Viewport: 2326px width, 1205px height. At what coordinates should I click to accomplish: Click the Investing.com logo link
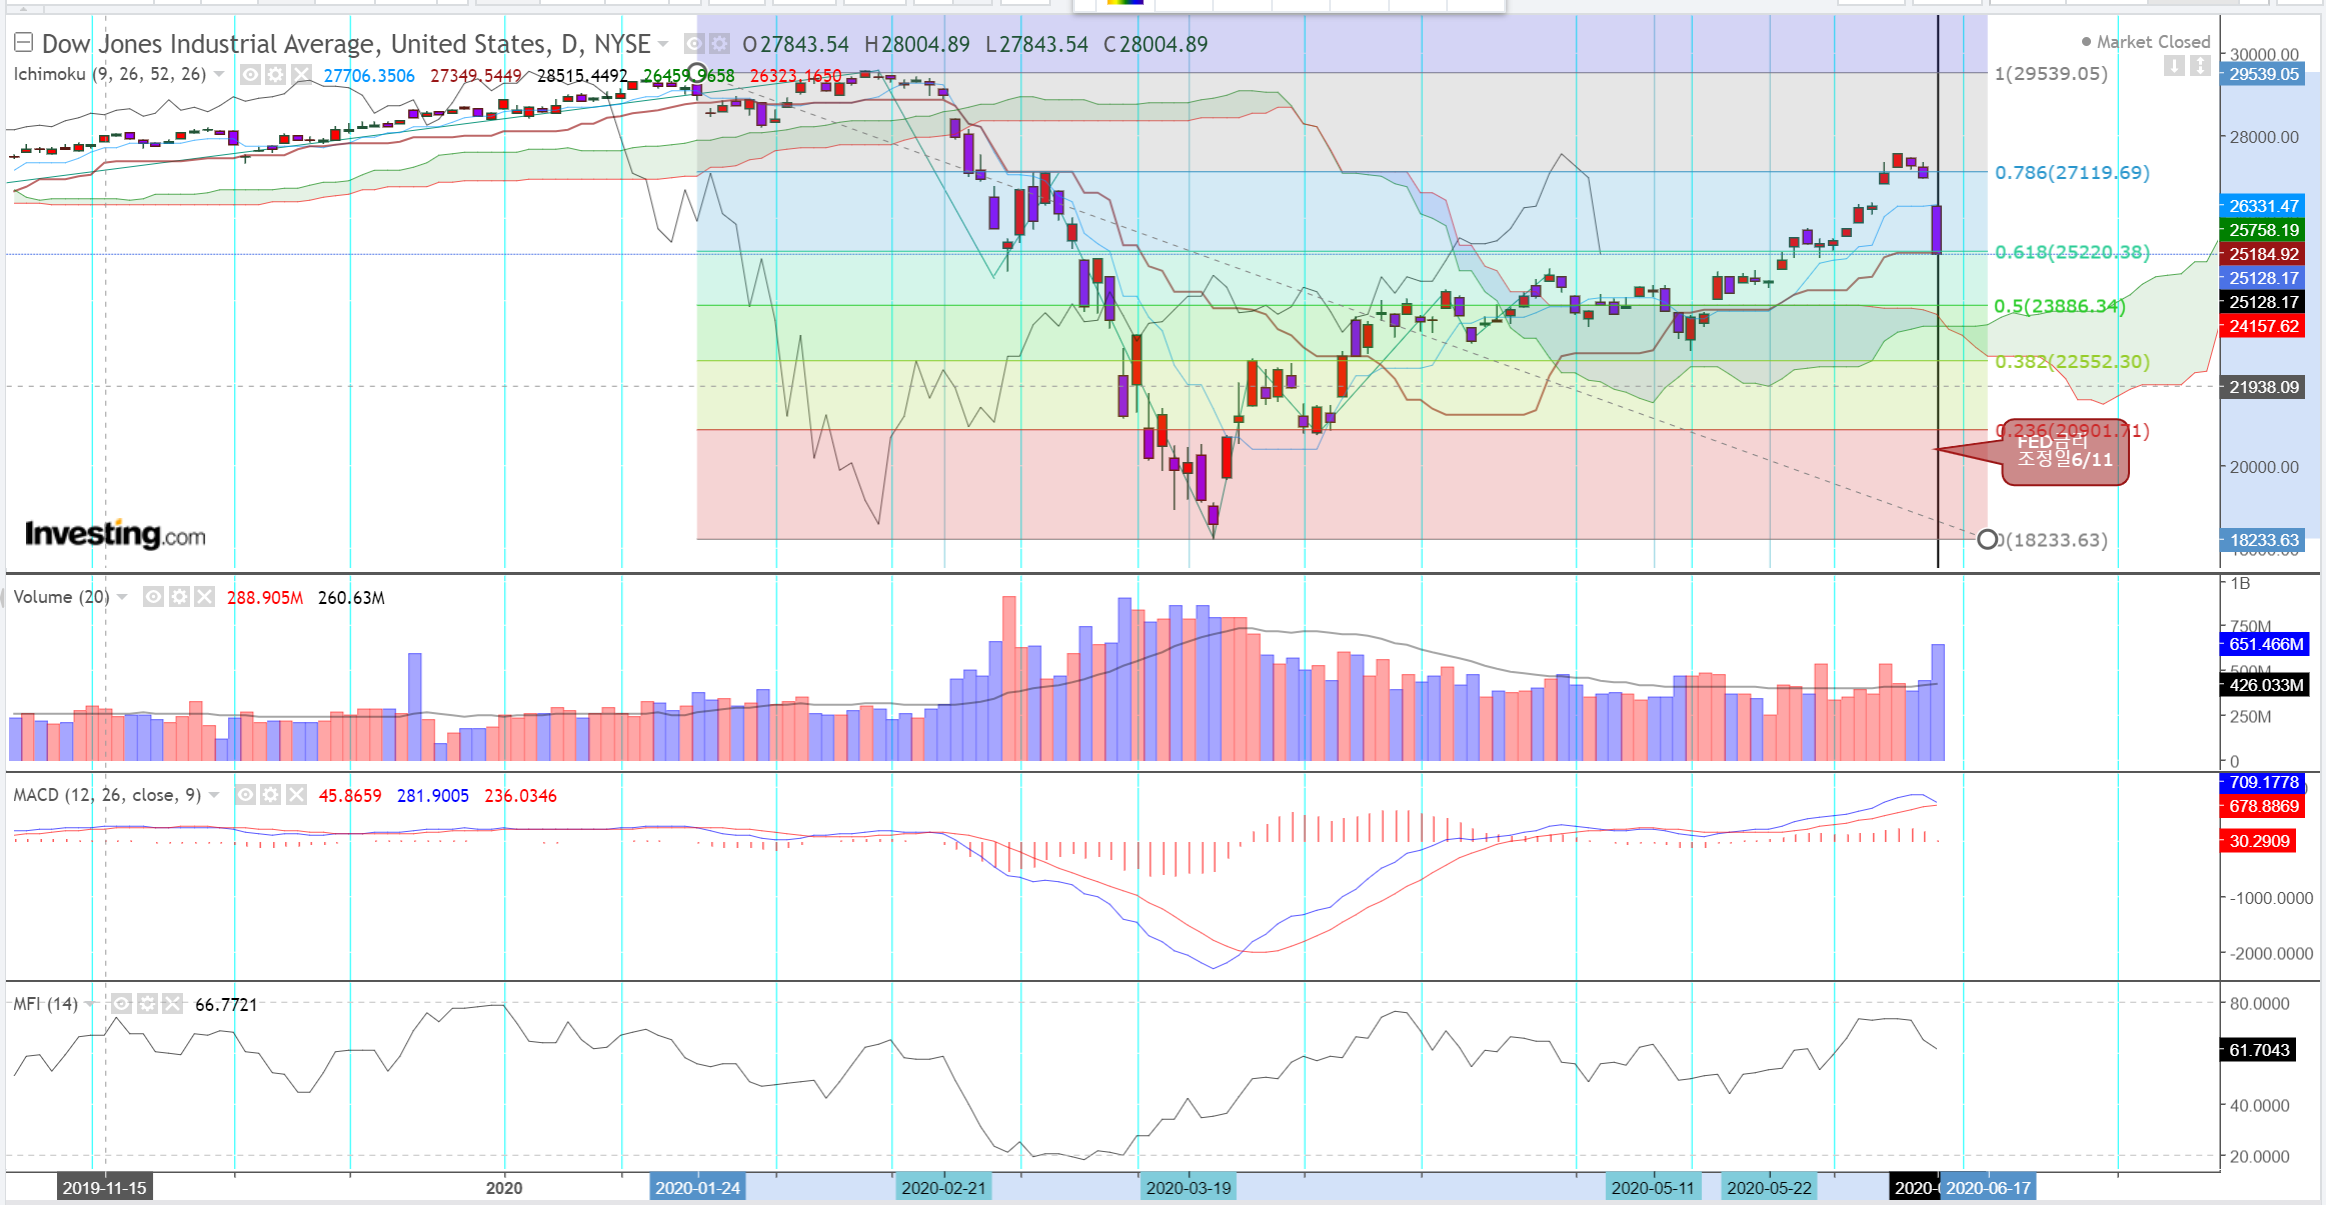(115, 534)
